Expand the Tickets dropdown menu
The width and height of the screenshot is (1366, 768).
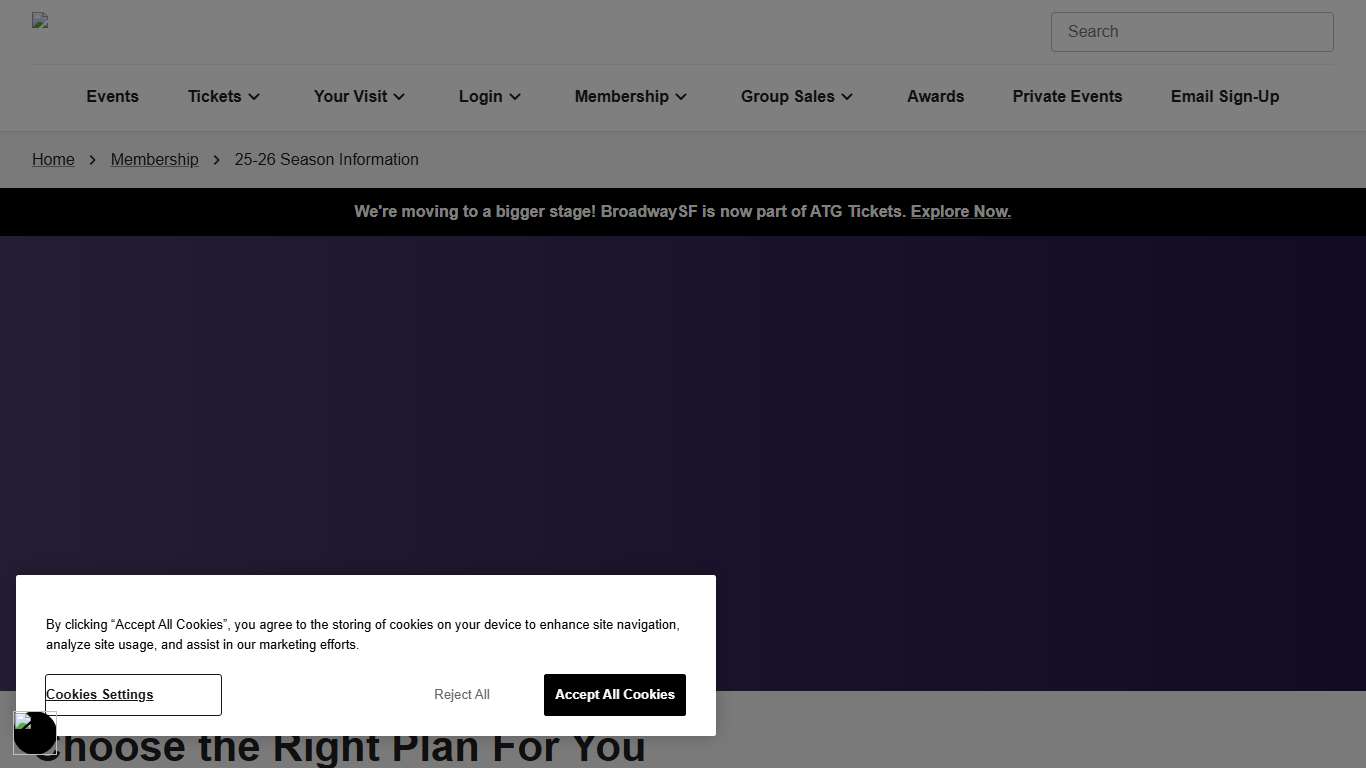tap(223, 97)
